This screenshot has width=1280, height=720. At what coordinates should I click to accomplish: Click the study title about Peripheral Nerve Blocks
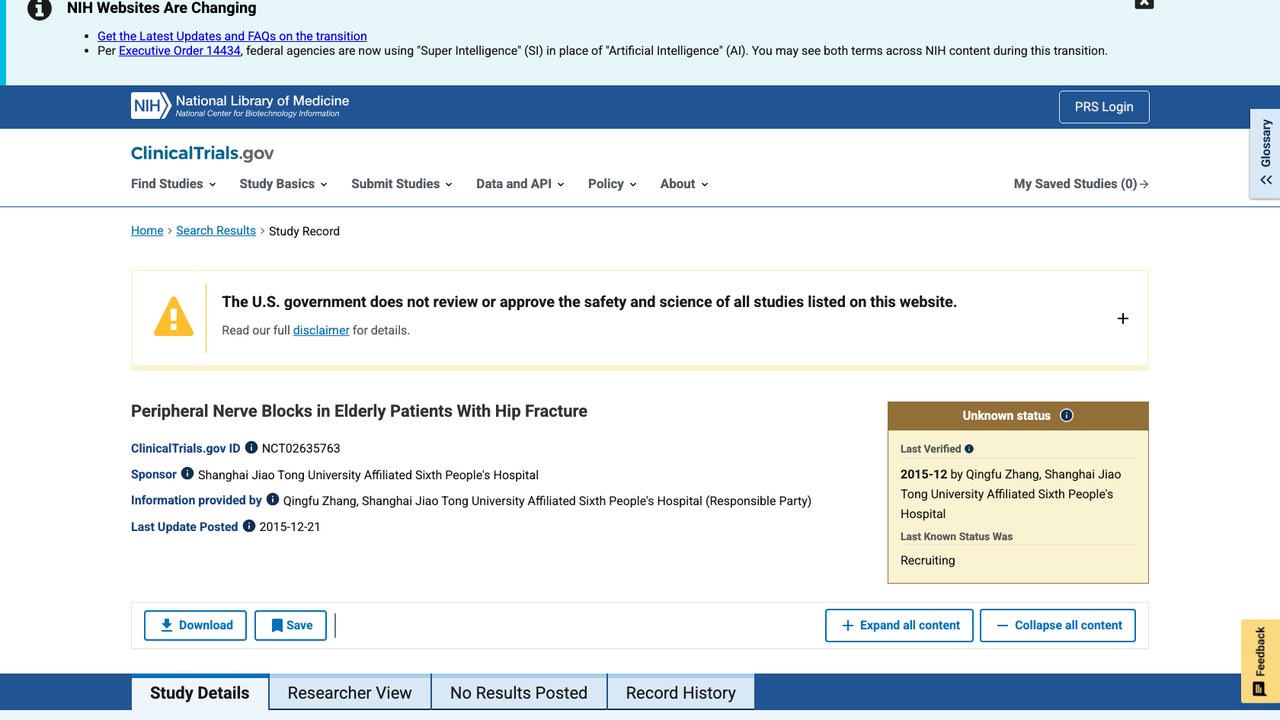(359, 411)
